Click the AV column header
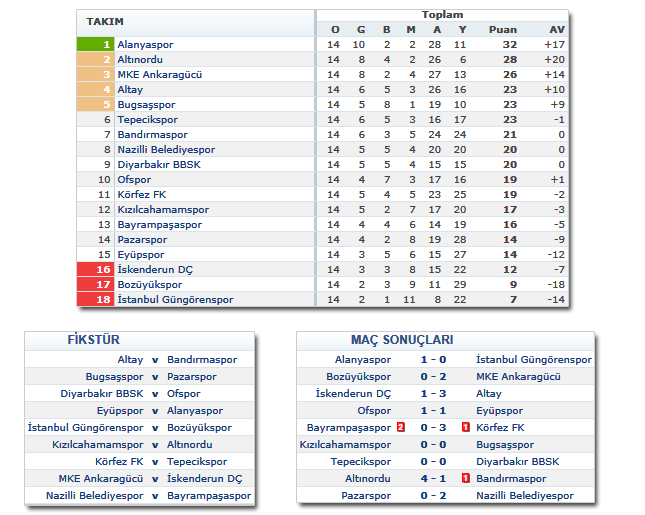The image size is (645, 515). pos(557,30)
